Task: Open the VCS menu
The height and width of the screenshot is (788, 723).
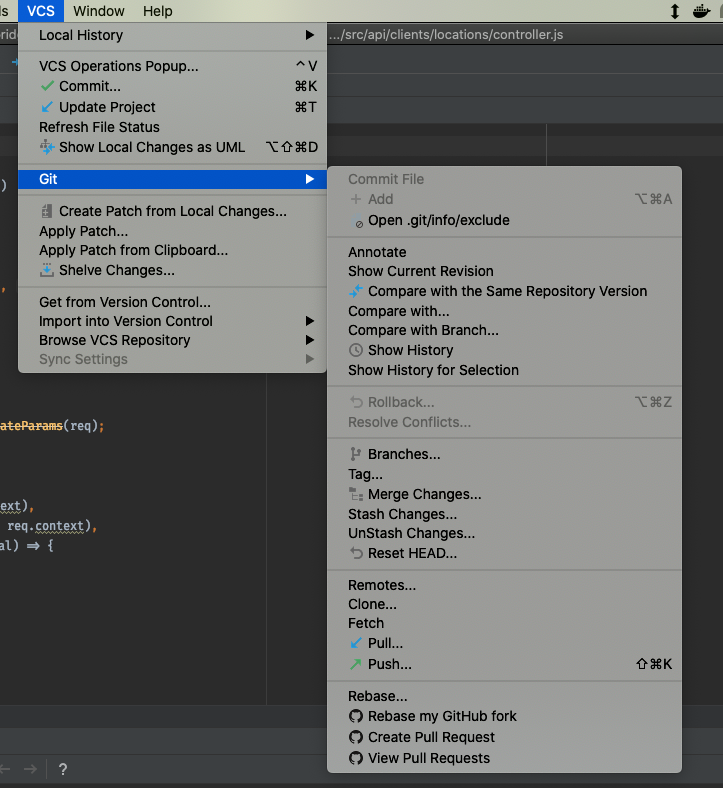Action: coord(41,11)
